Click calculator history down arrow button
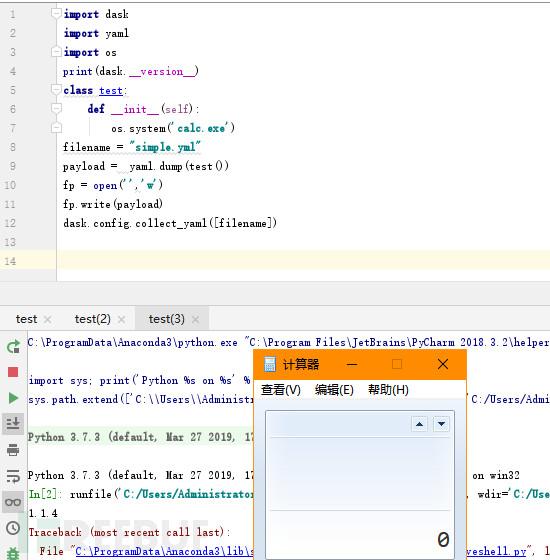This screenshot has height=560, width=550. (441, 424)
